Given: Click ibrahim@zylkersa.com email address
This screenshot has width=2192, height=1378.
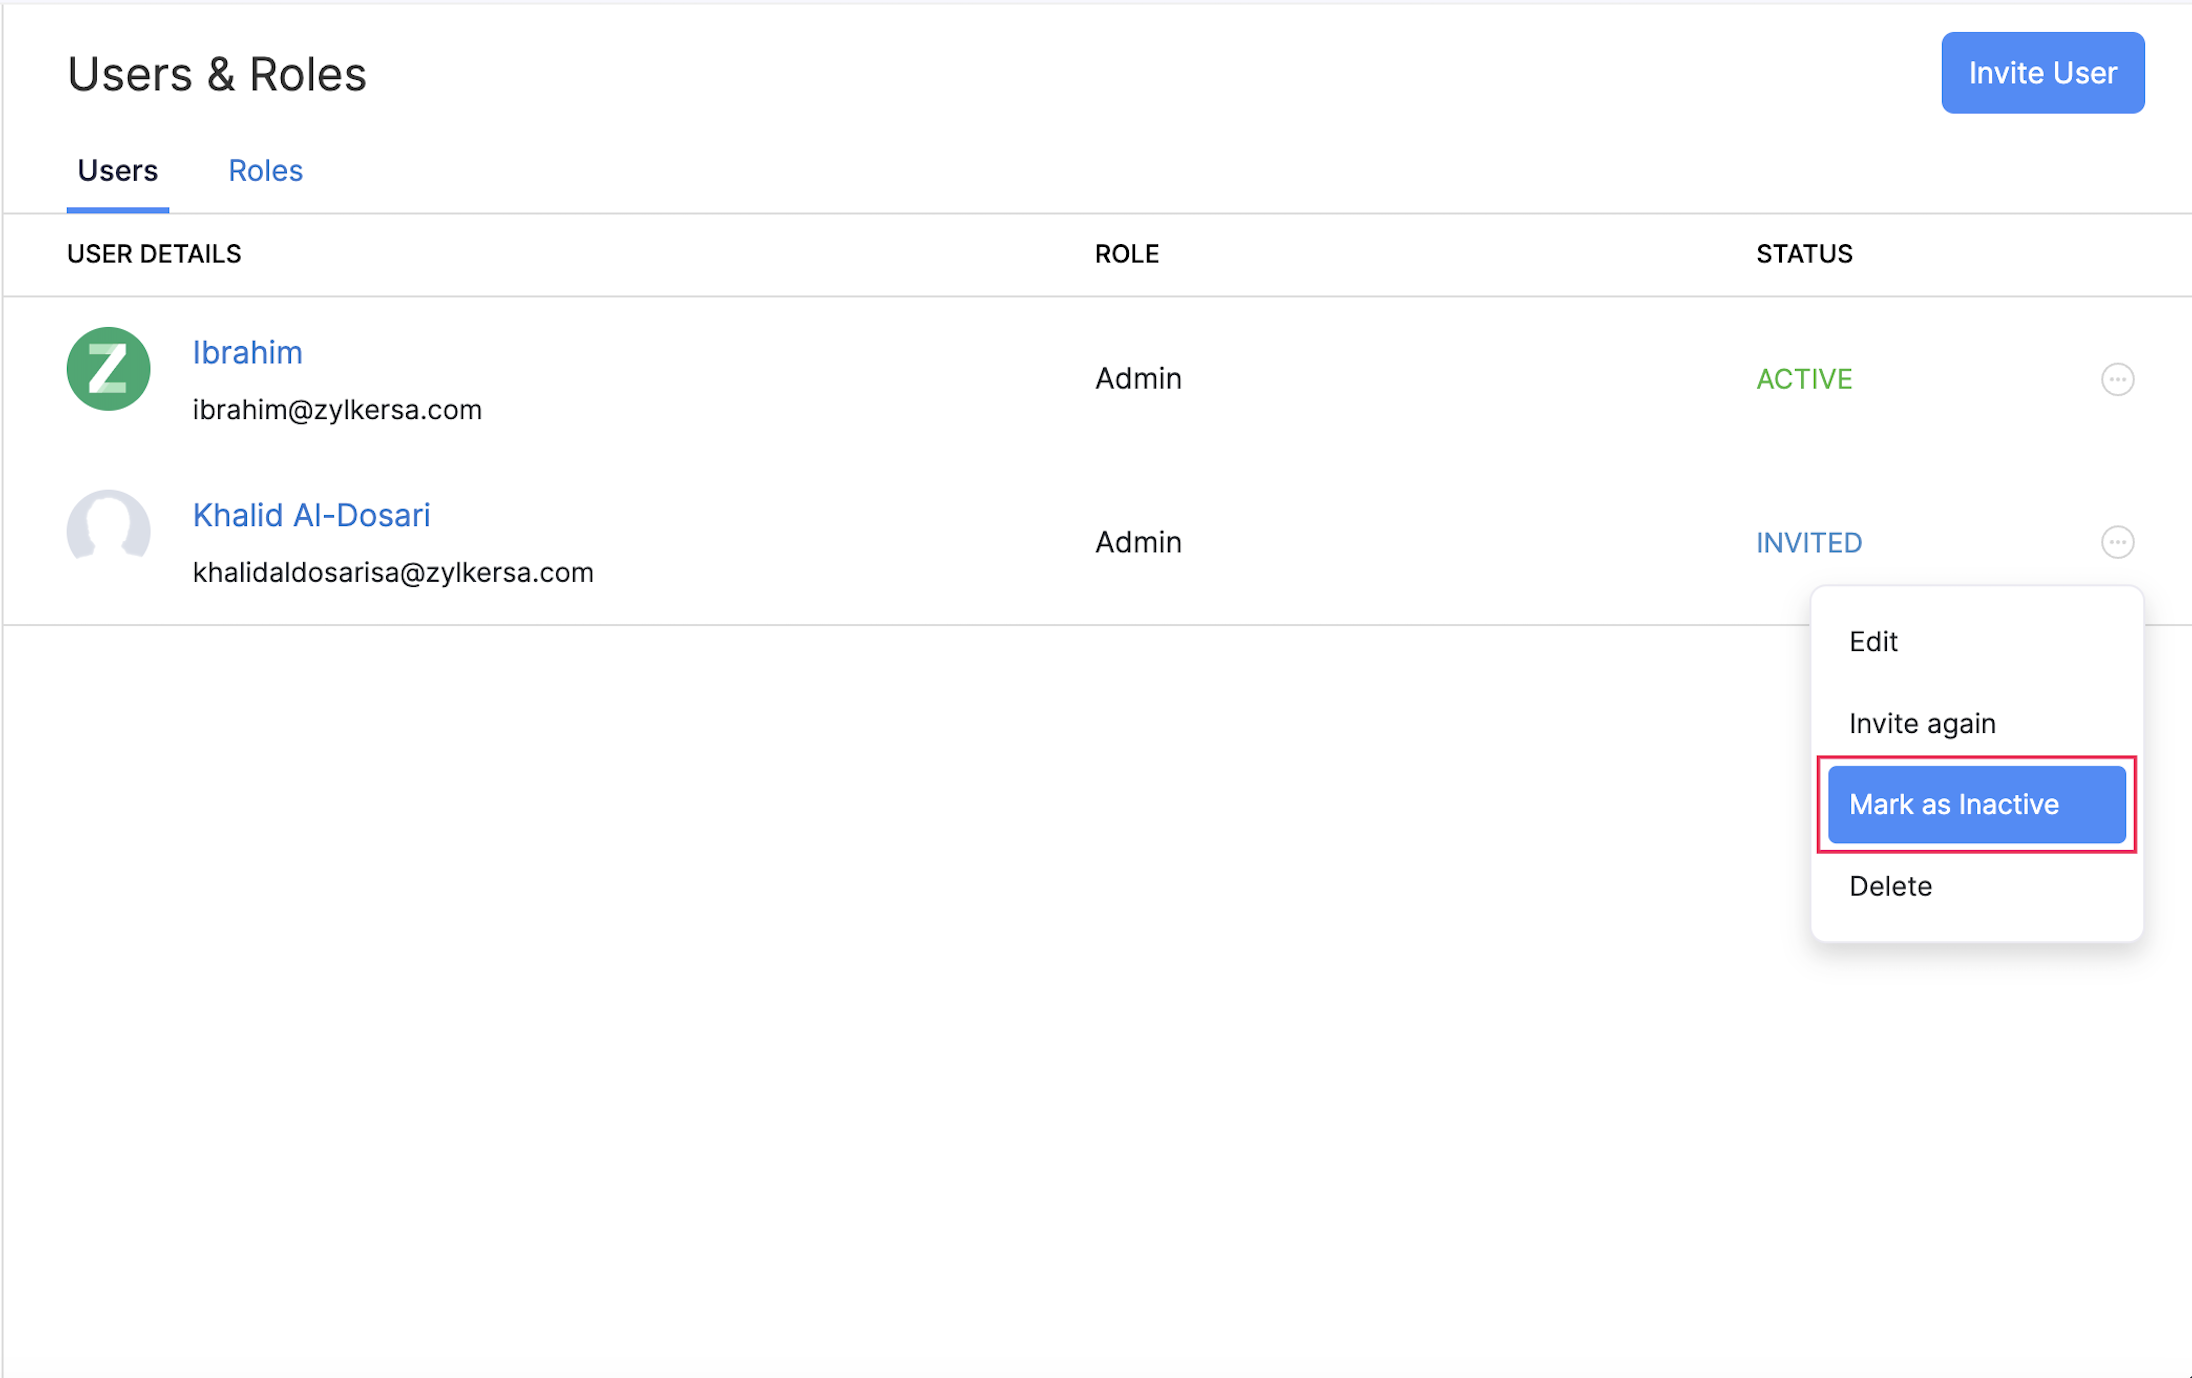Looking at the screenshot, I should (337, 409).
